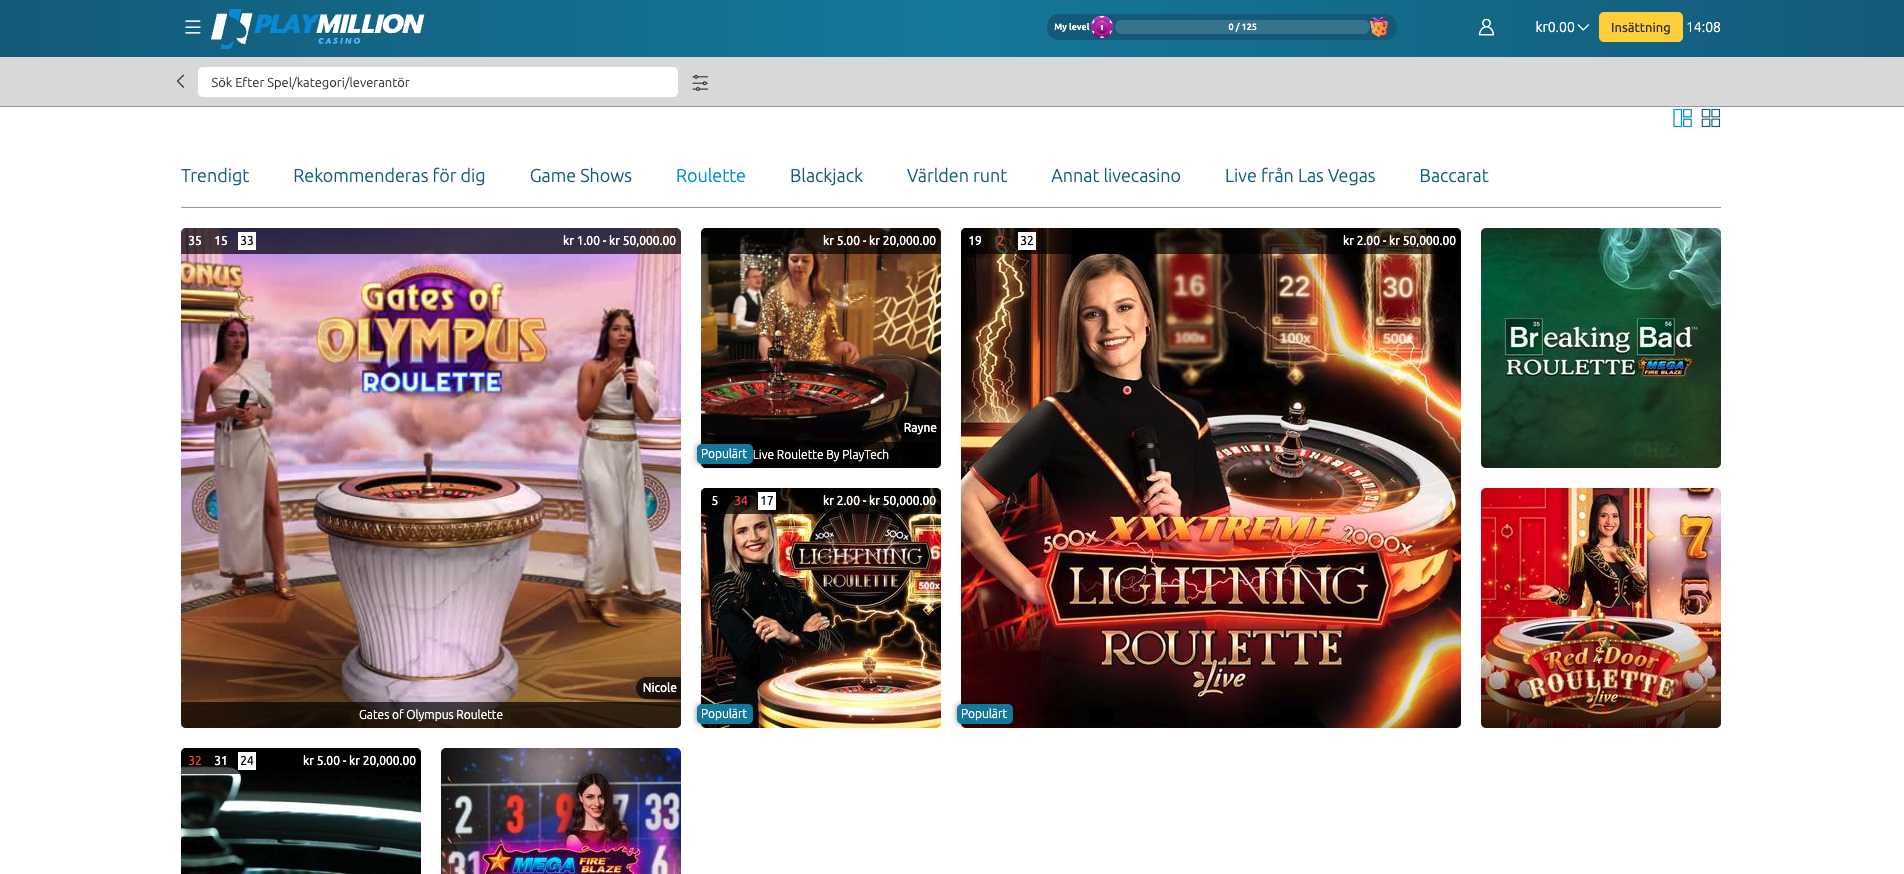Click dealer name Nicole label

tap(659, 688)
